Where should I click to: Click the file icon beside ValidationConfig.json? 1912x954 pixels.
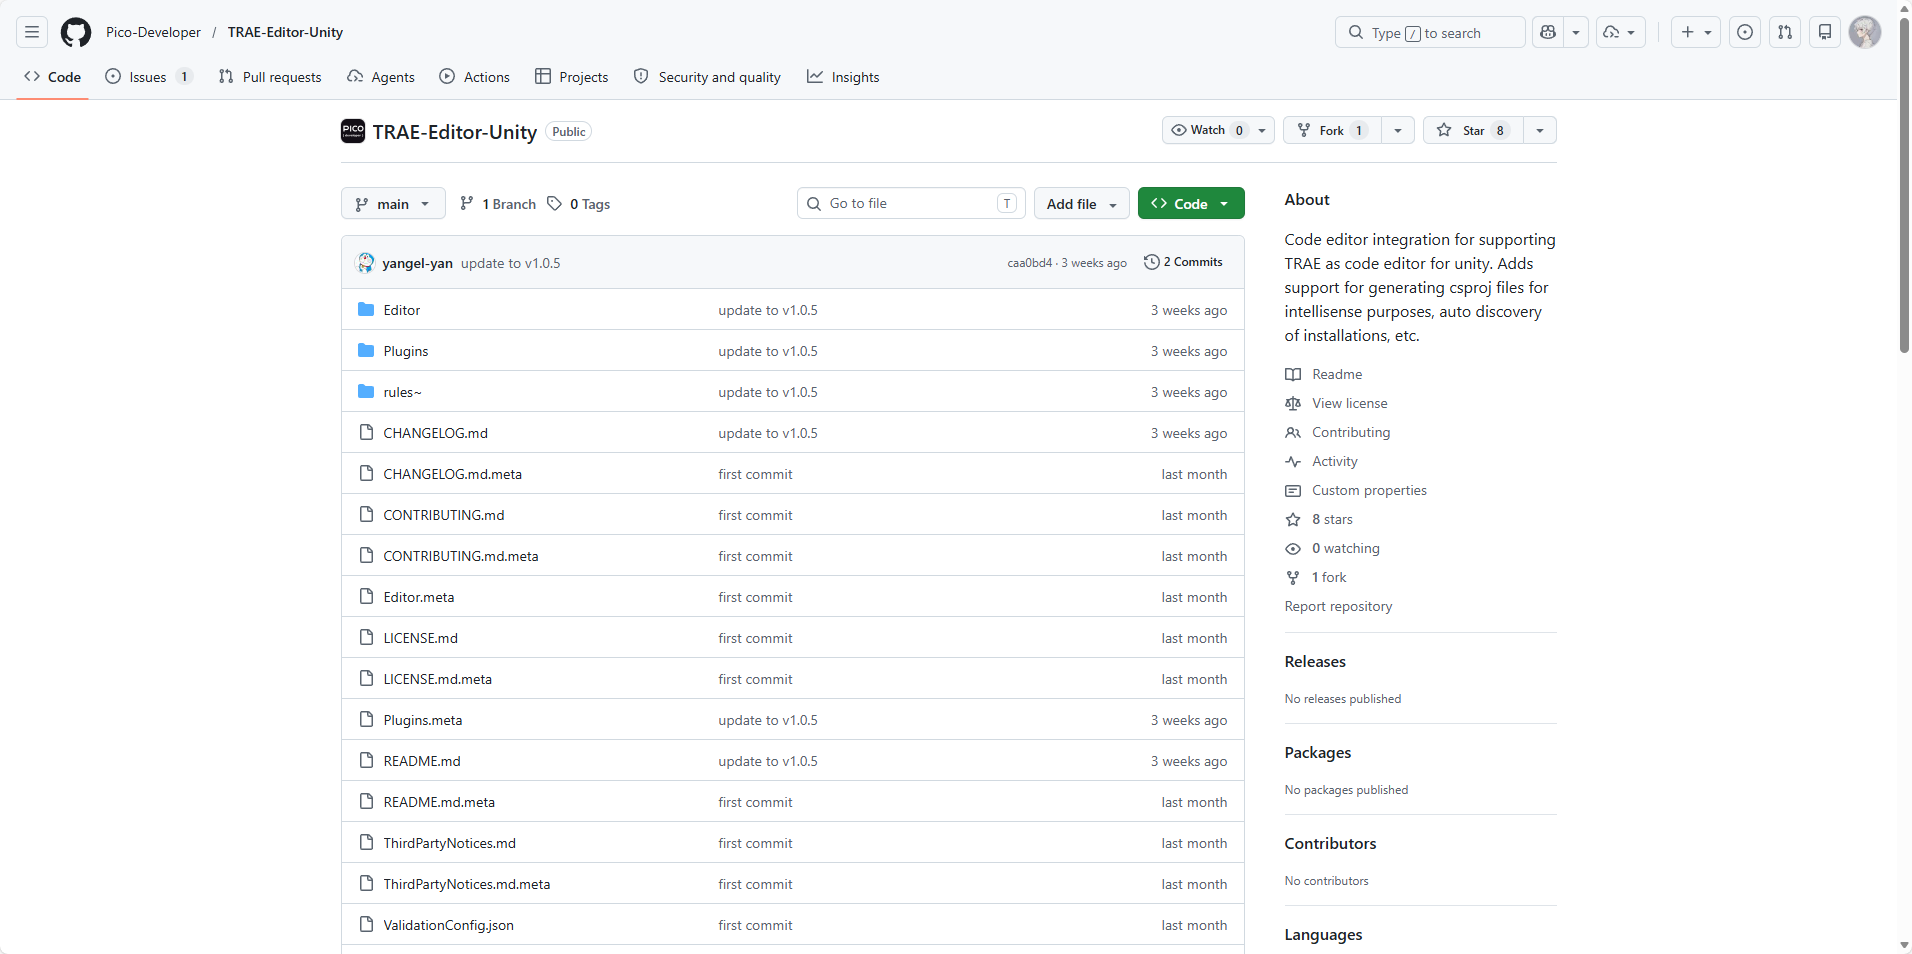[366, 924]
